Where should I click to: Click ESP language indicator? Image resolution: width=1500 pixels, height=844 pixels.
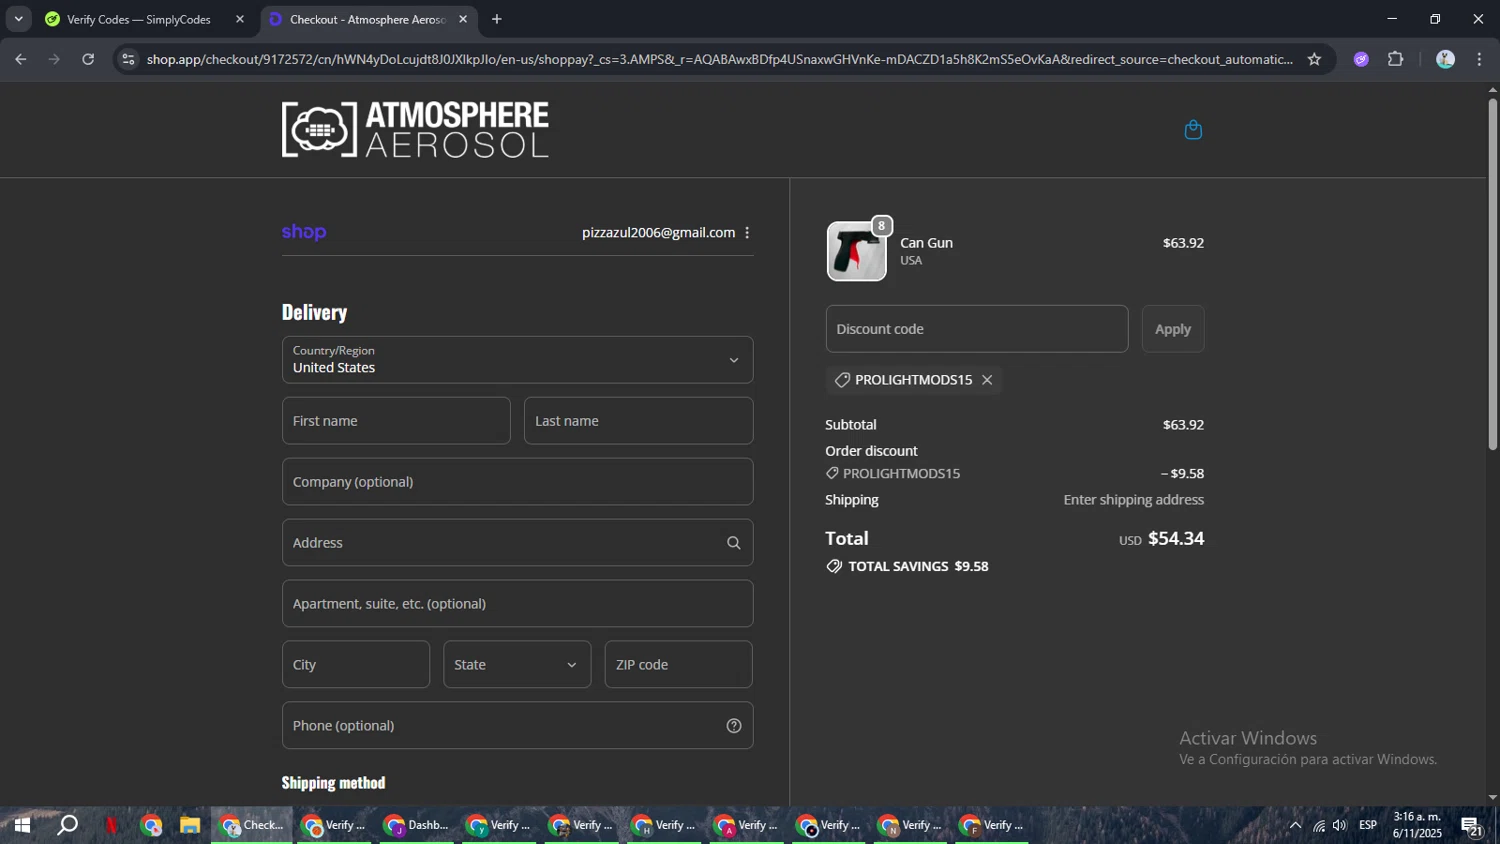1368,826
